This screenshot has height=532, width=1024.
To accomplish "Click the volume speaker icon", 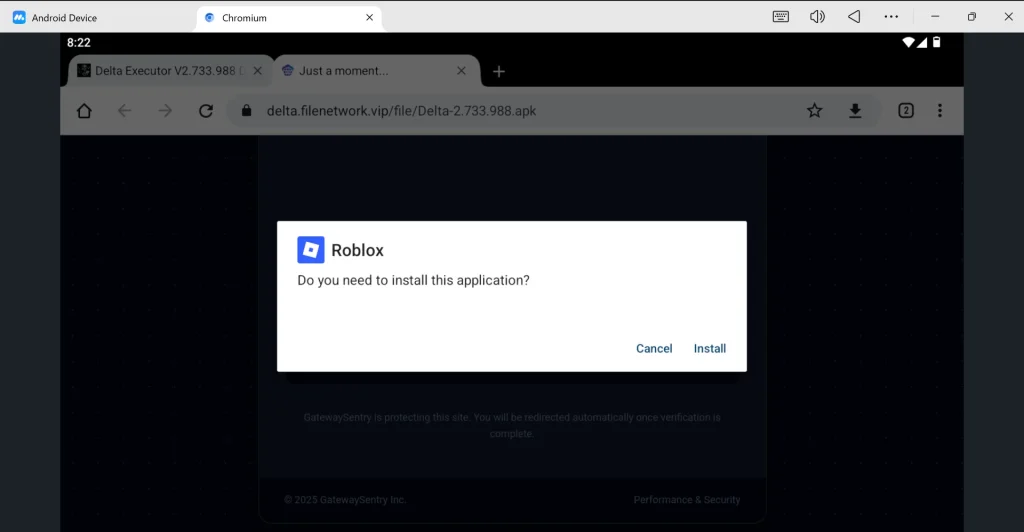I will (817, 17).
